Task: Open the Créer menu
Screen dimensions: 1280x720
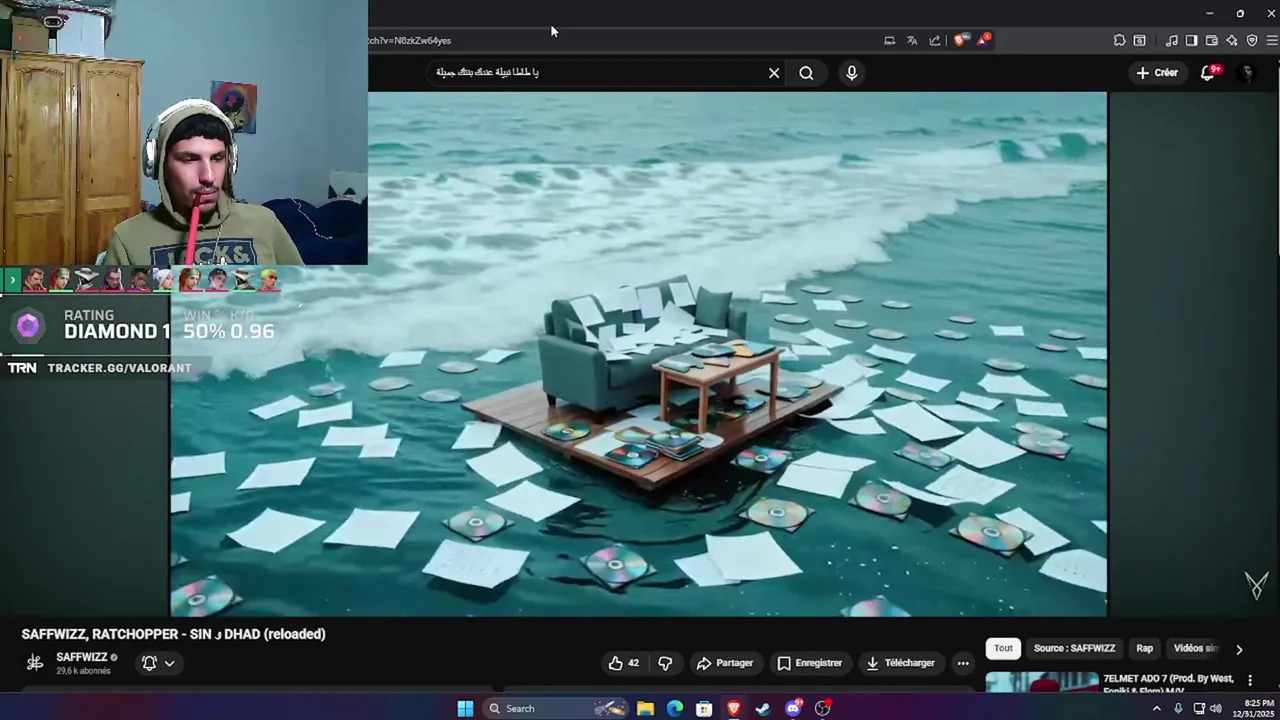Action: [x=1157, y=73]
